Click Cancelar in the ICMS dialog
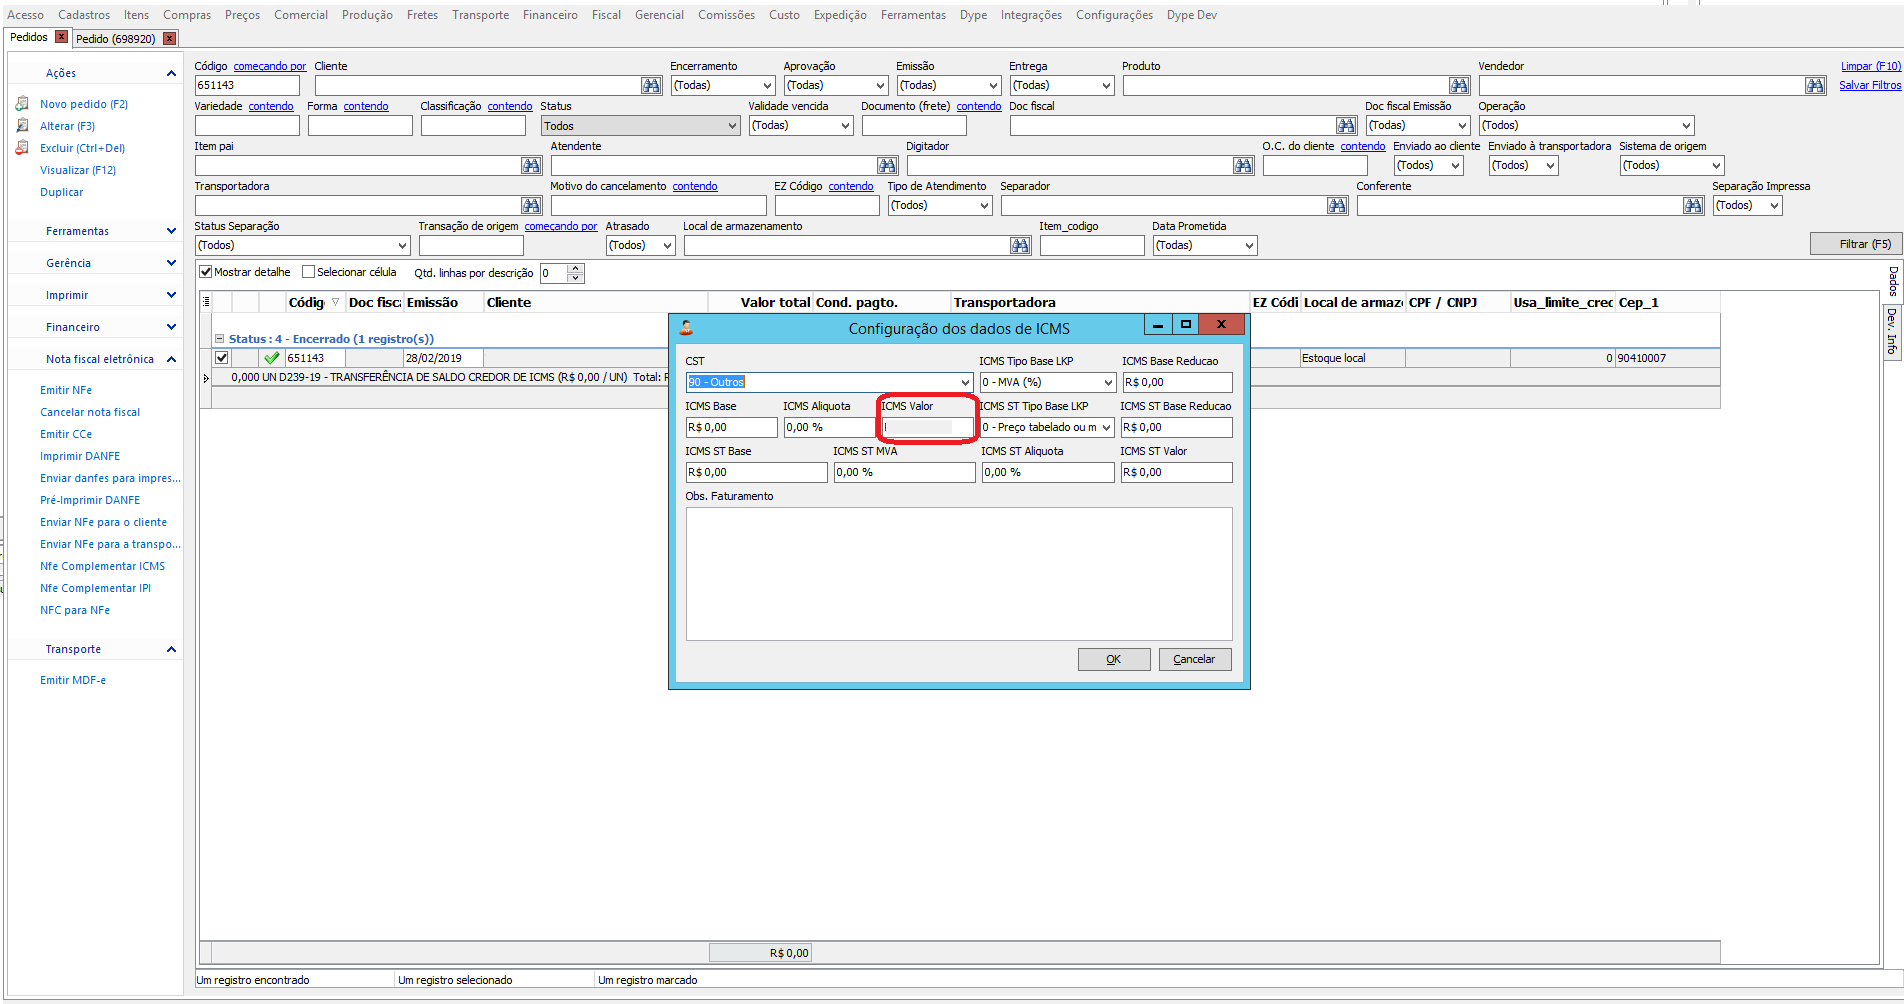 point(1194,659)
